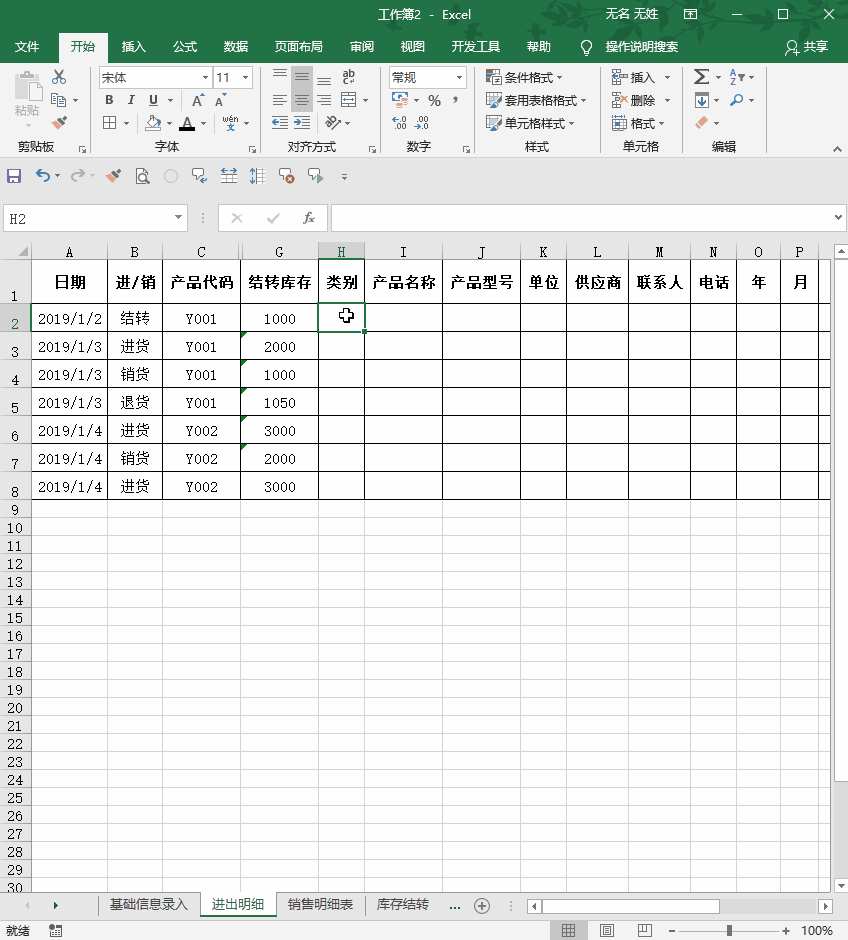848x940 pixels.
Task: Increase indent icon
Action: tap(302, 123)
